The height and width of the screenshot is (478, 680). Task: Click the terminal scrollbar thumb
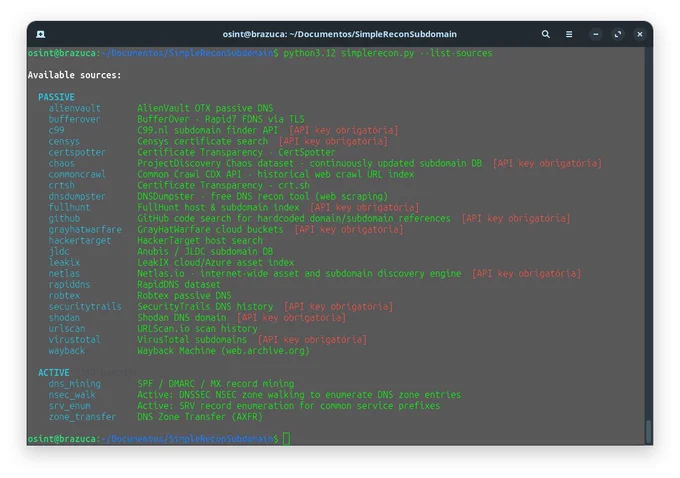tap(648, 431)
